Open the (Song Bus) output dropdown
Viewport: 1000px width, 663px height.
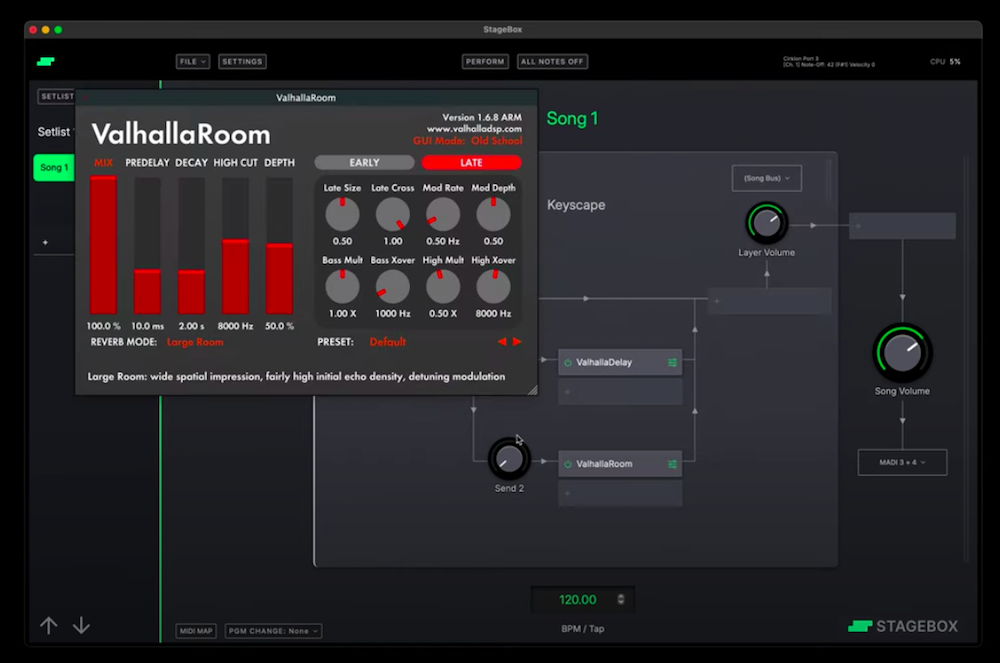coord(767,178)
